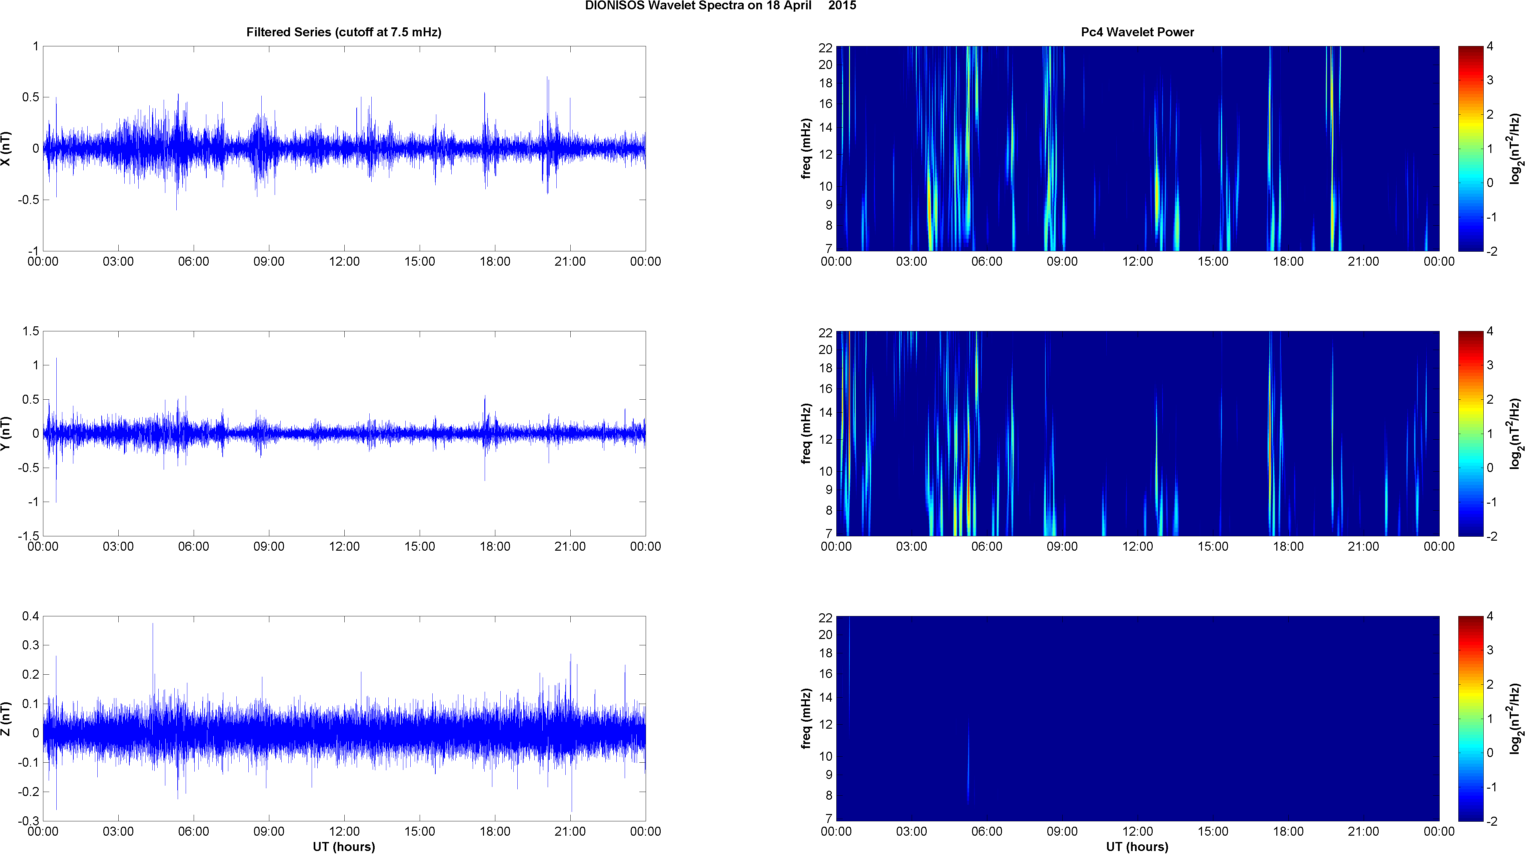Viewport: 1525px width, 854px height.
Task: Click the middle spectrogram's log2(nT²/Hz) colorbar label
Action: (x=1516, y=433)
